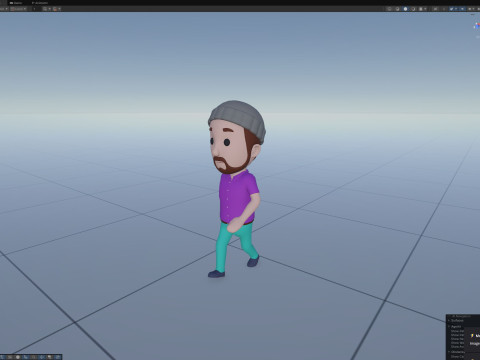Switch to the Game tab
The width and height of the screenshot is (480, 360).
tap(16, 3)
